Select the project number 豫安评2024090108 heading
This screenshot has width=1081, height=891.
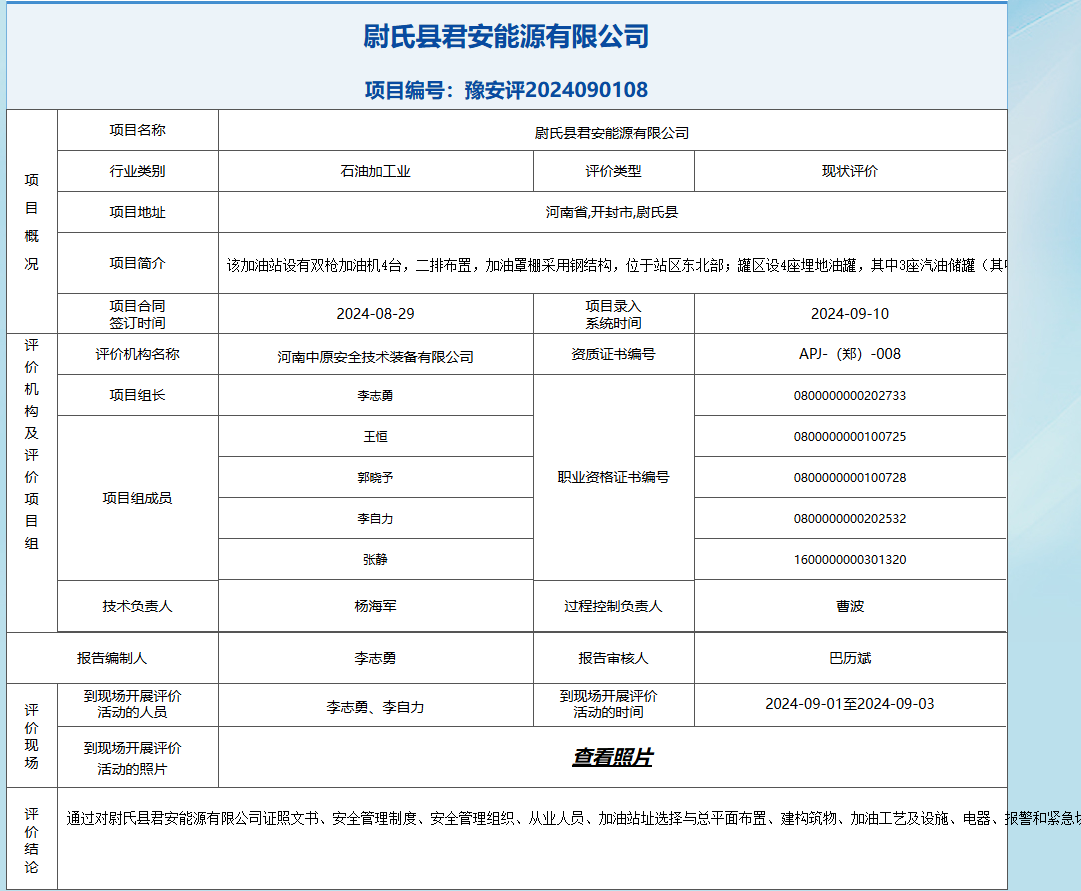pos(507,90)
